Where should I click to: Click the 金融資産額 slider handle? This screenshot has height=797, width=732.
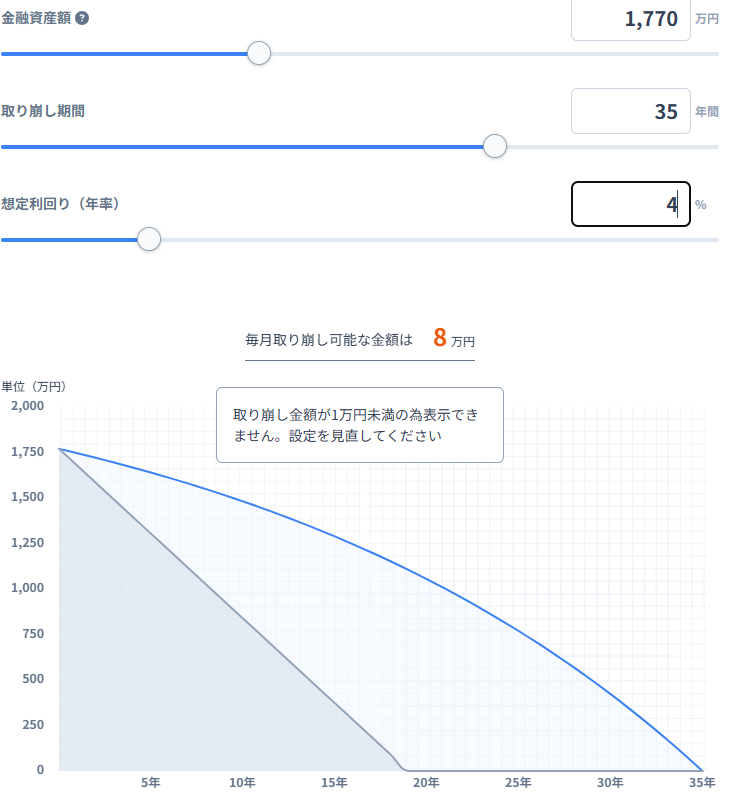[x=259, y=53]
